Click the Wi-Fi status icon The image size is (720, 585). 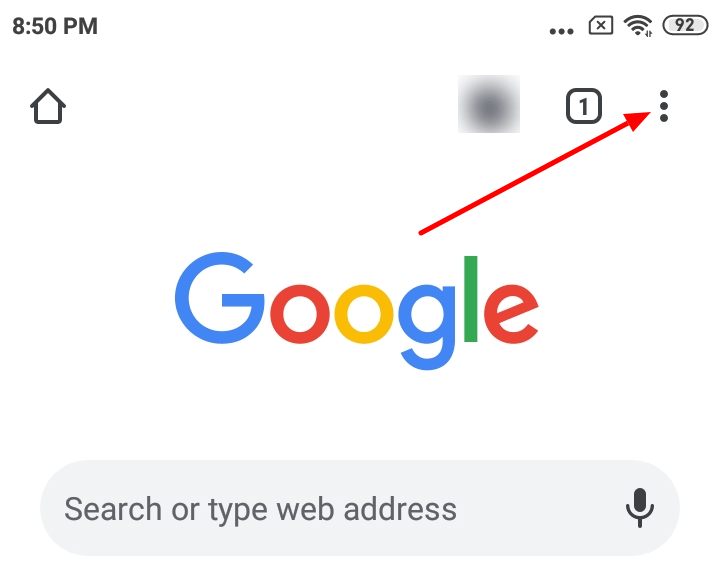pos(638,26)
